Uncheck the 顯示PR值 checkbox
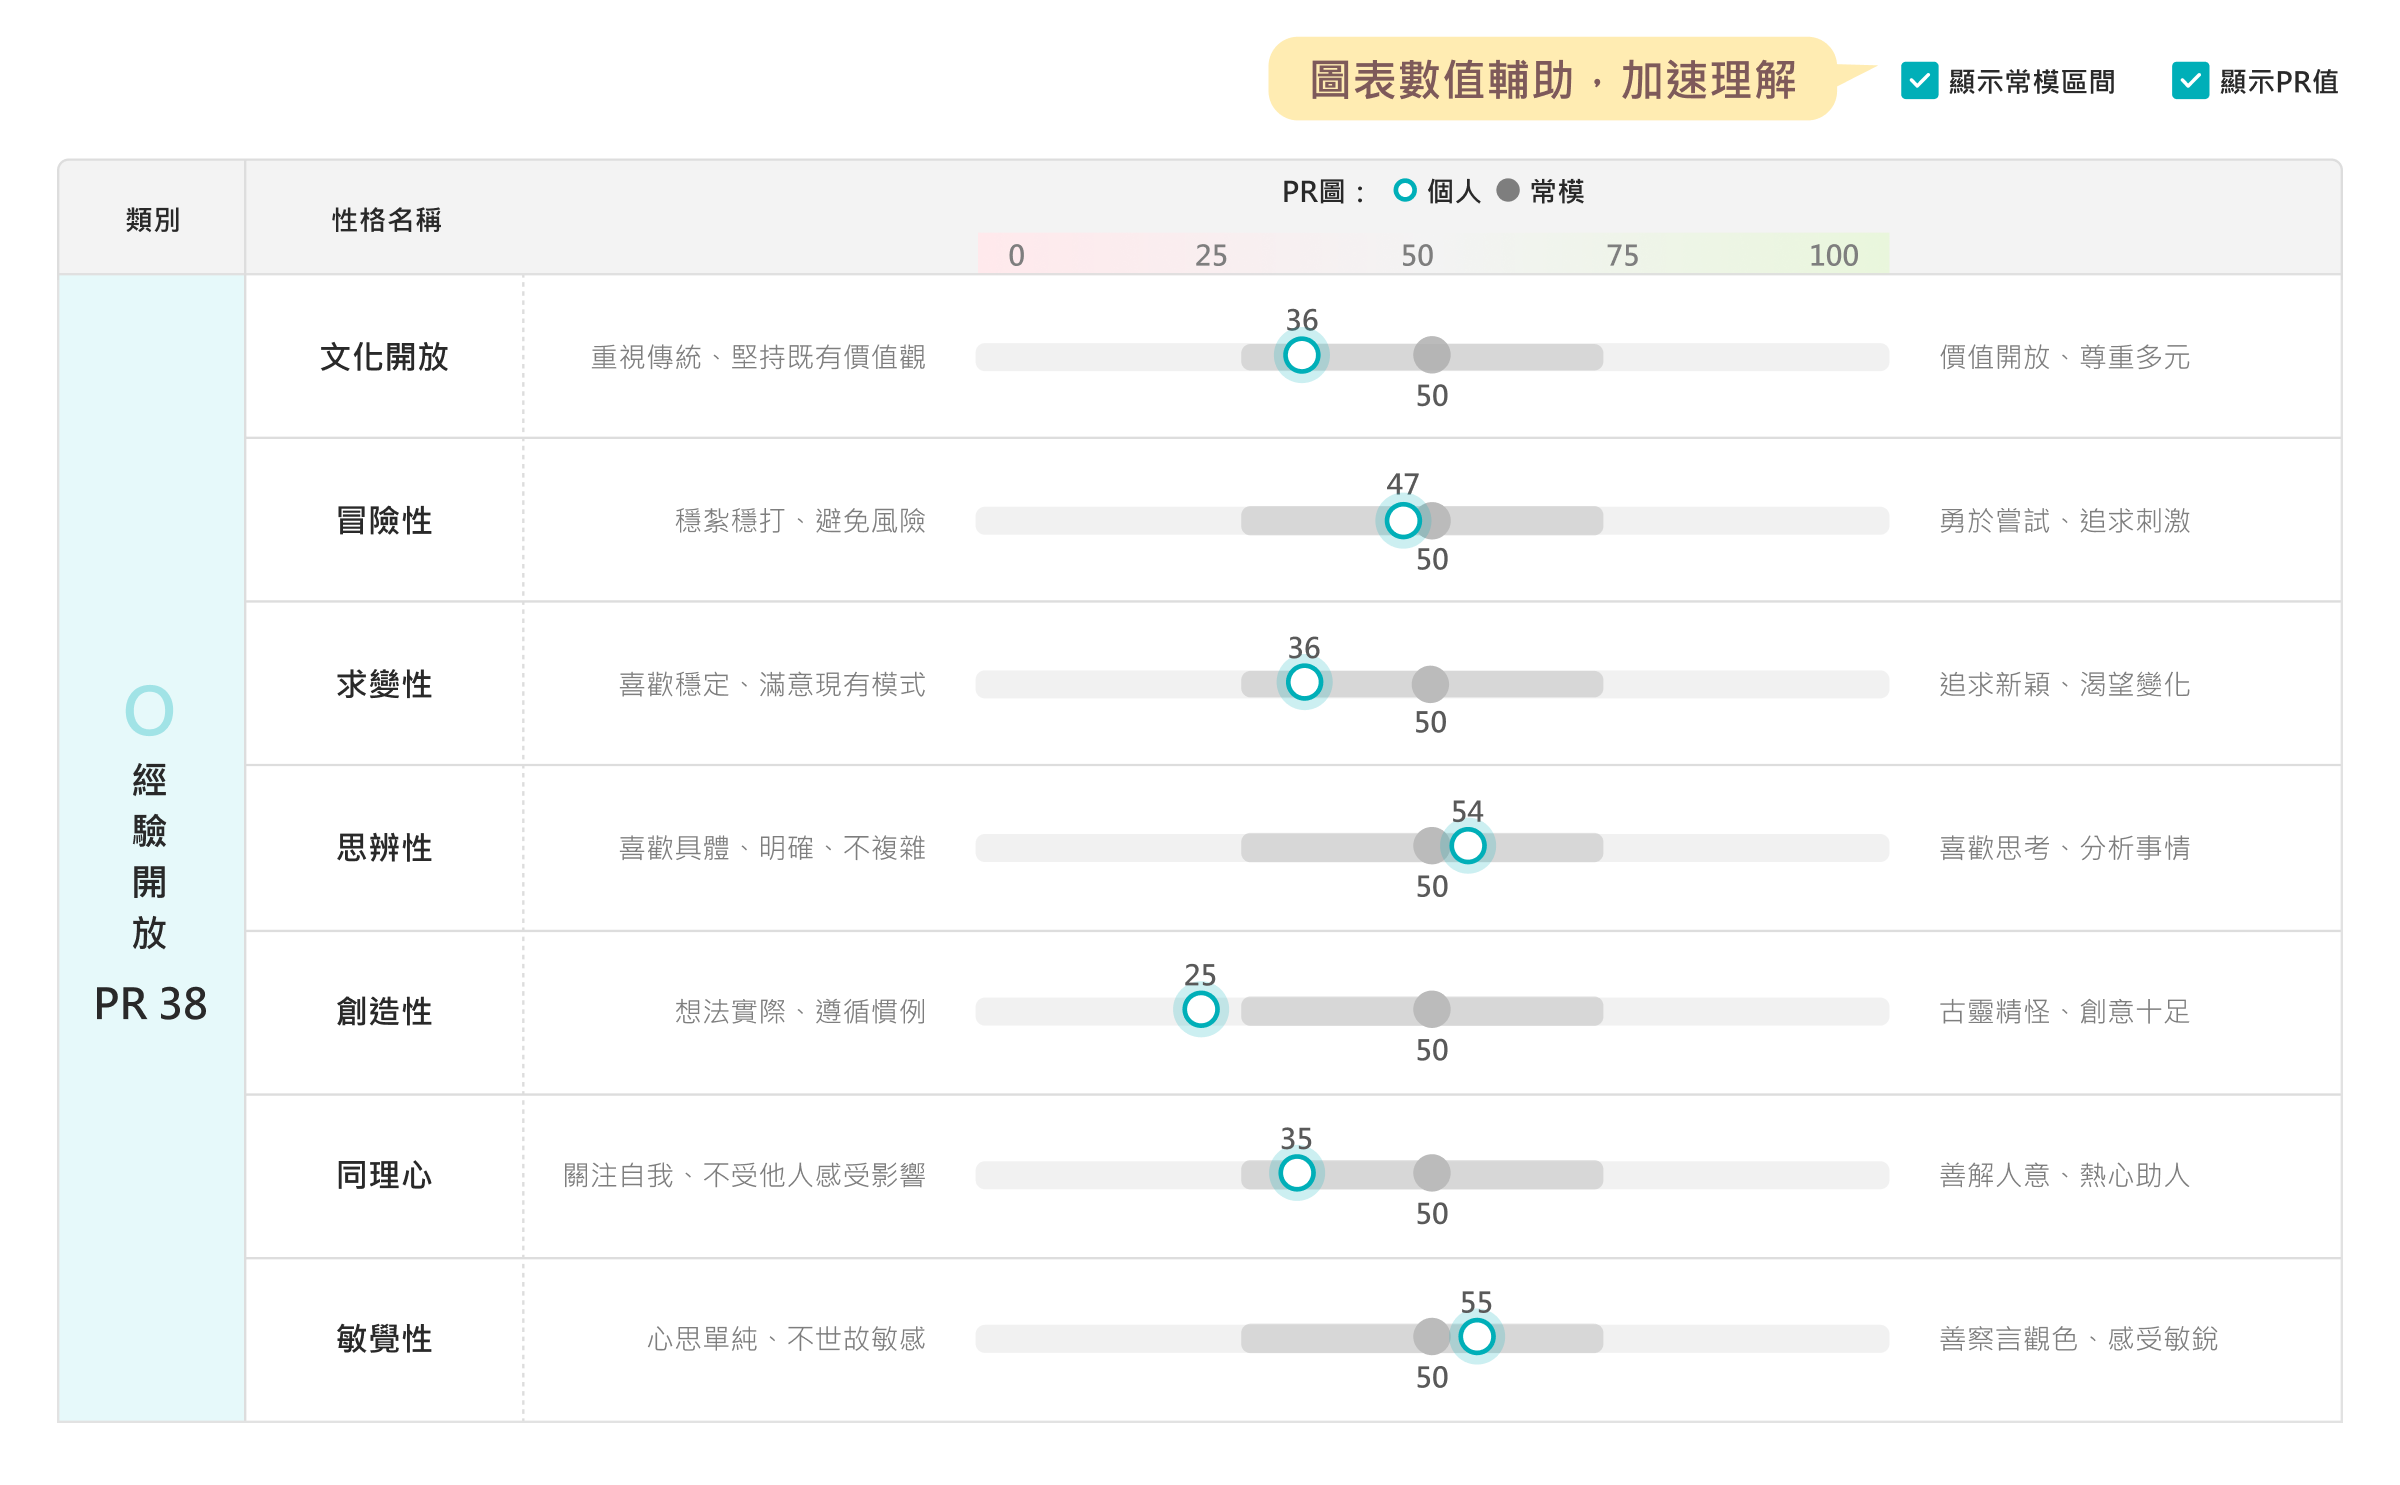This screenshot has width=2400, height=1485. pos(2189,81)
